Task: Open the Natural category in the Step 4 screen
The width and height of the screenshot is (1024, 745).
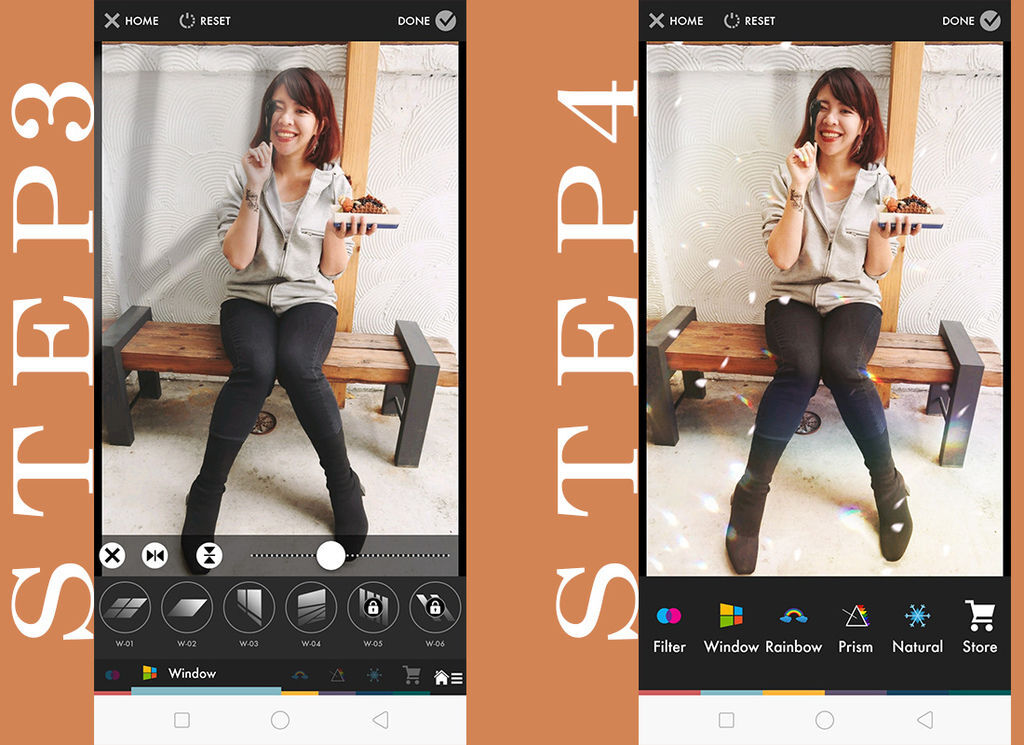Action: [918, 629]
